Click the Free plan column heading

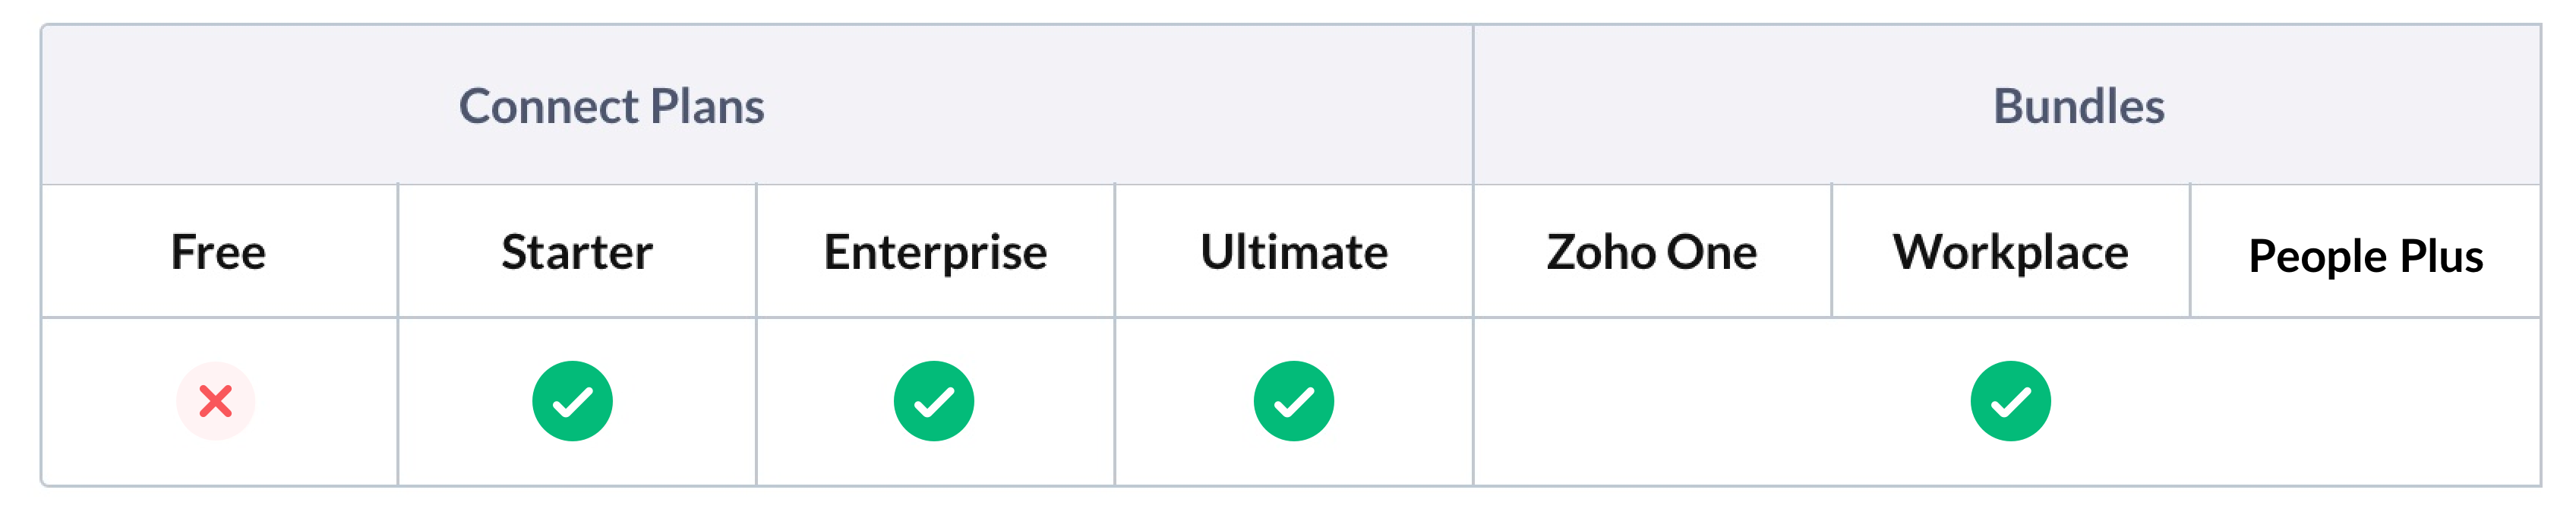pos(219,252)
